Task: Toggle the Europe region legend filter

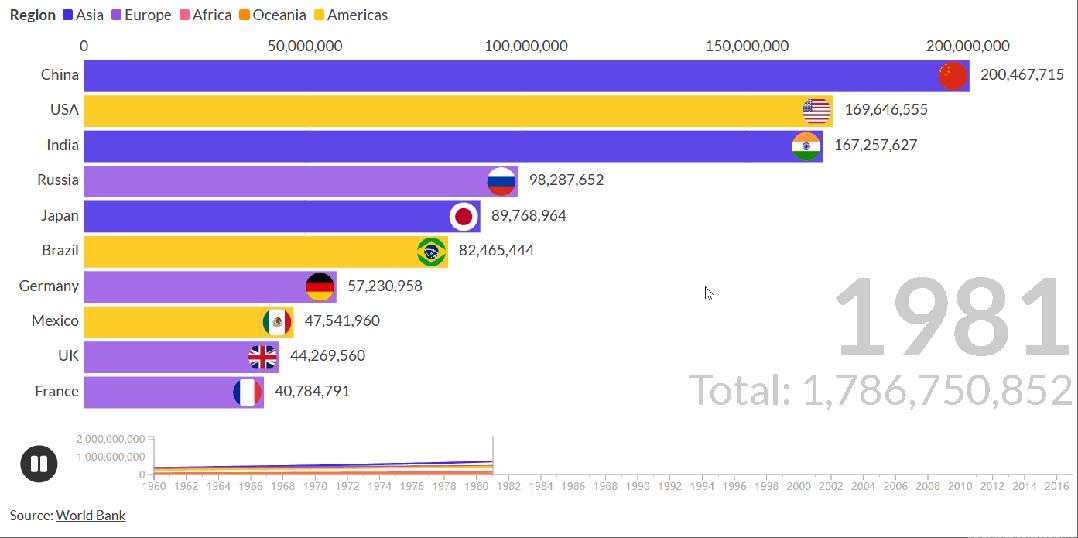Action: click(x=139, y=15)
